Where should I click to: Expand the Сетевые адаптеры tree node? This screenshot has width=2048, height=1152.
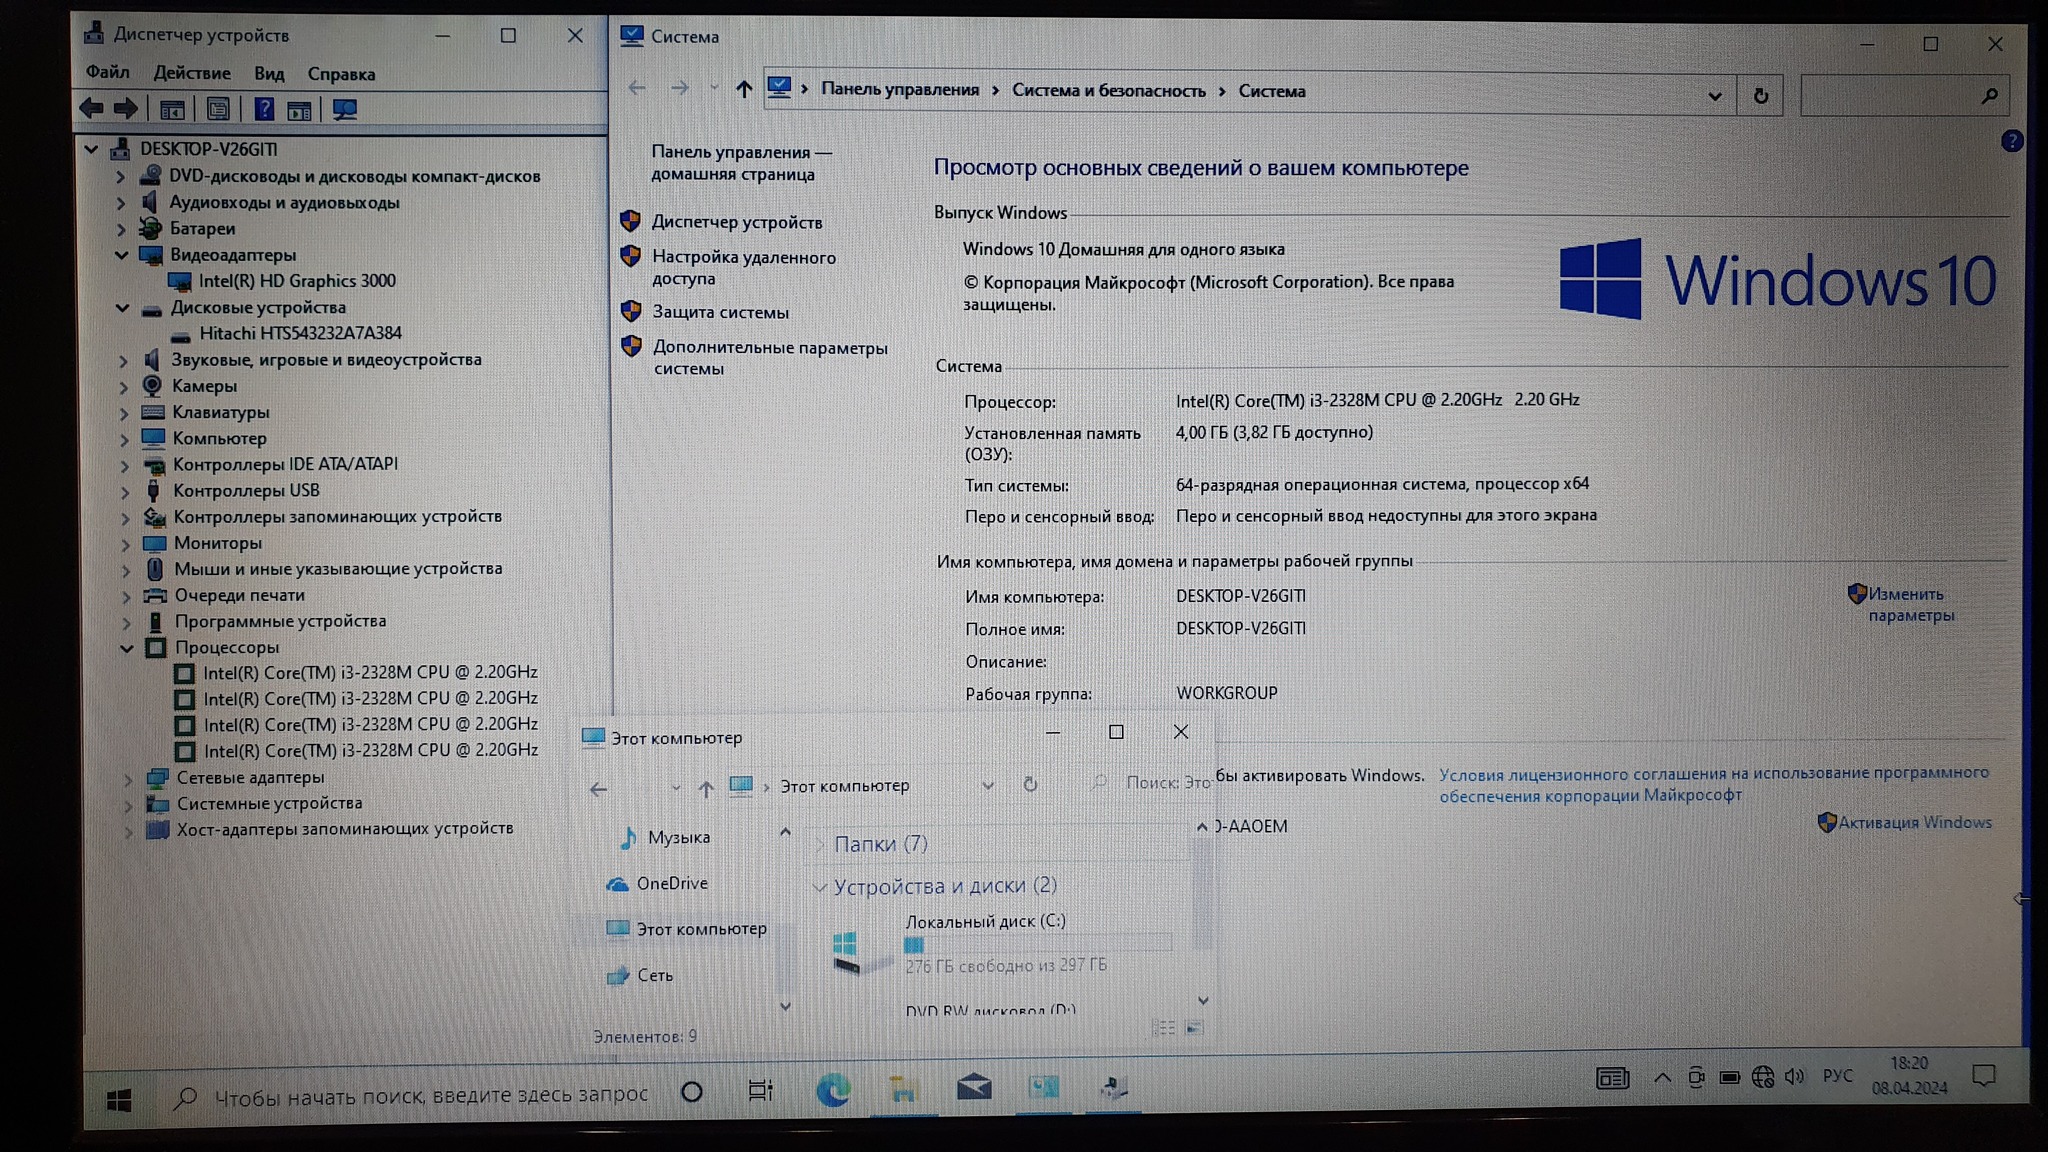(x=128, y=778)
